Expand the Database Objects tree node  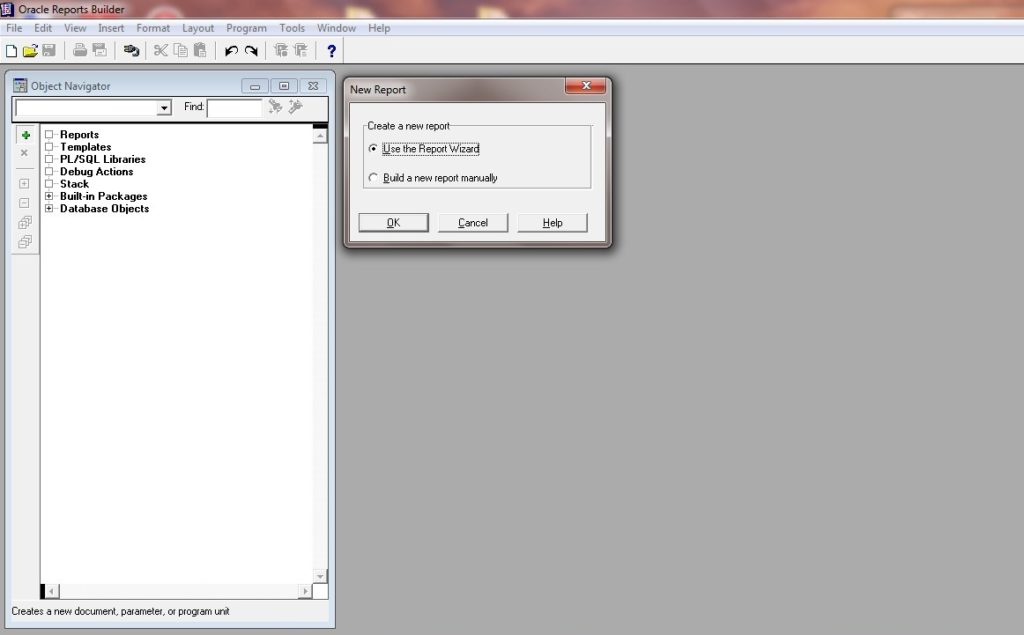click(47, 208)
